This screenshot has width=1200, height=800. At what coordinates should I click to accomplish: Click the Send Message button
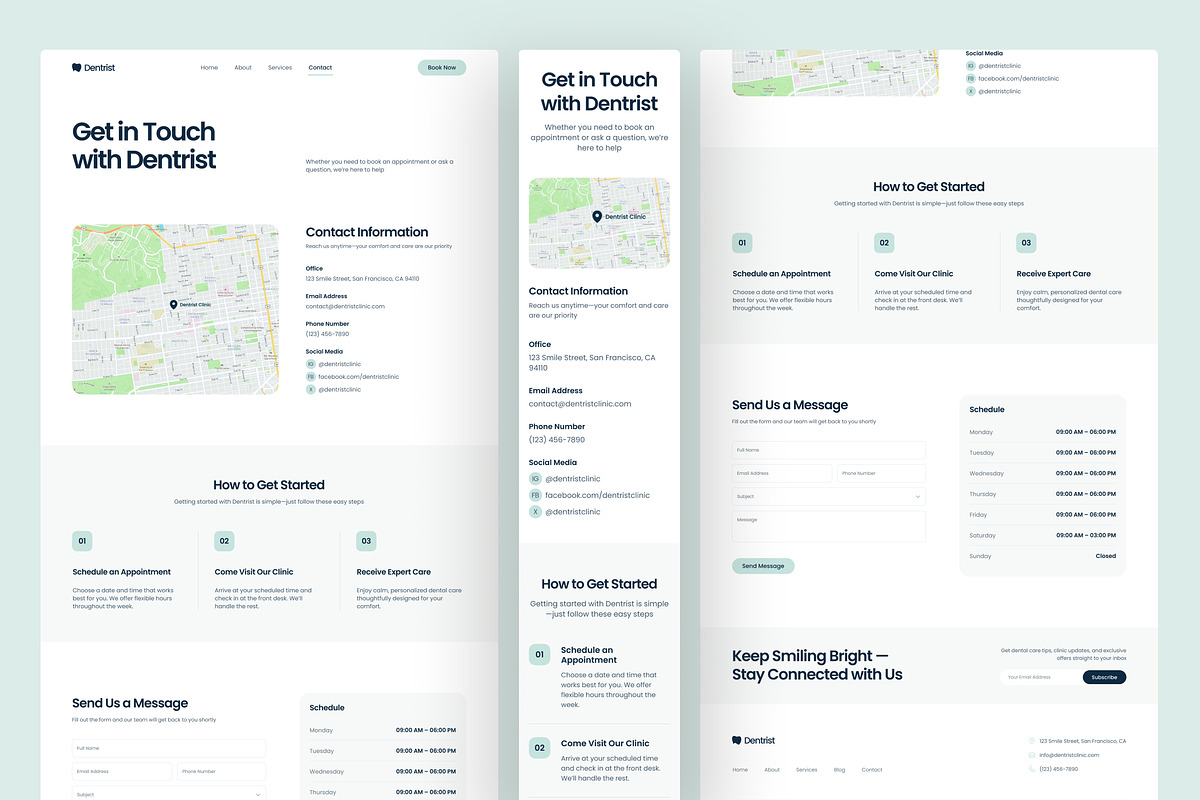763,566
